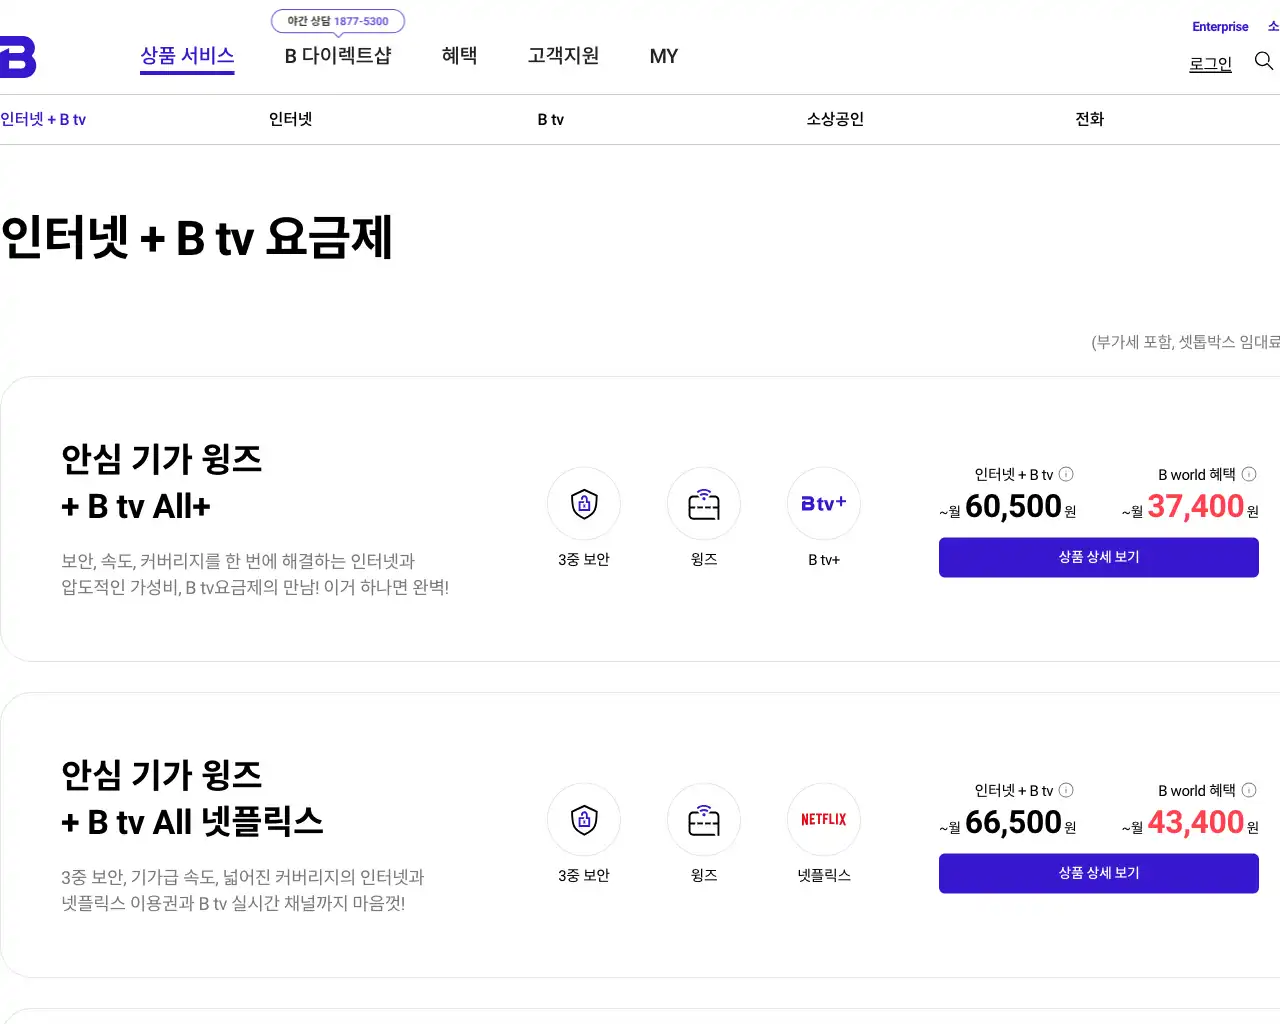
Task: Click the NETFLIX logo icon
Action: coord(824,820)
